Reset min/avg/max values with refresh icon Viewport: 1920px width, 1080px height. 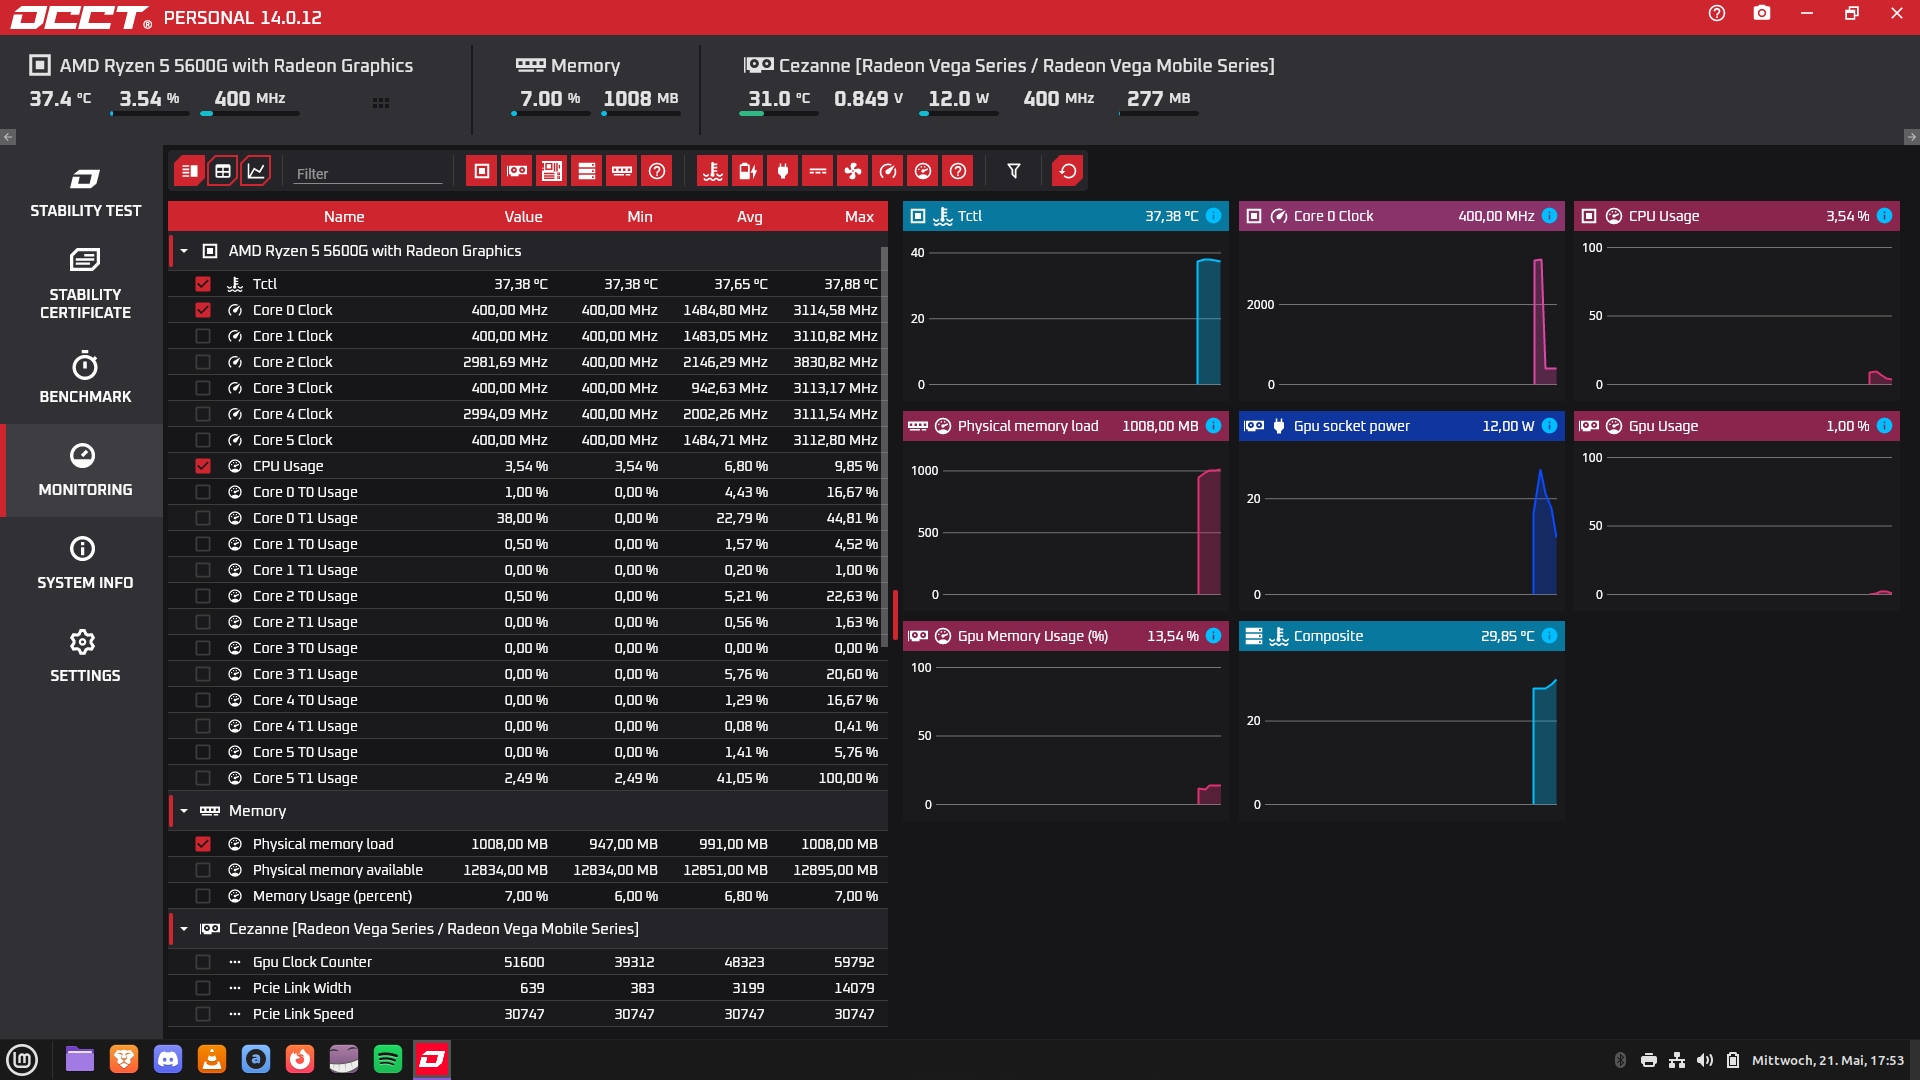pyautogui.click(x=1068, y=171)
